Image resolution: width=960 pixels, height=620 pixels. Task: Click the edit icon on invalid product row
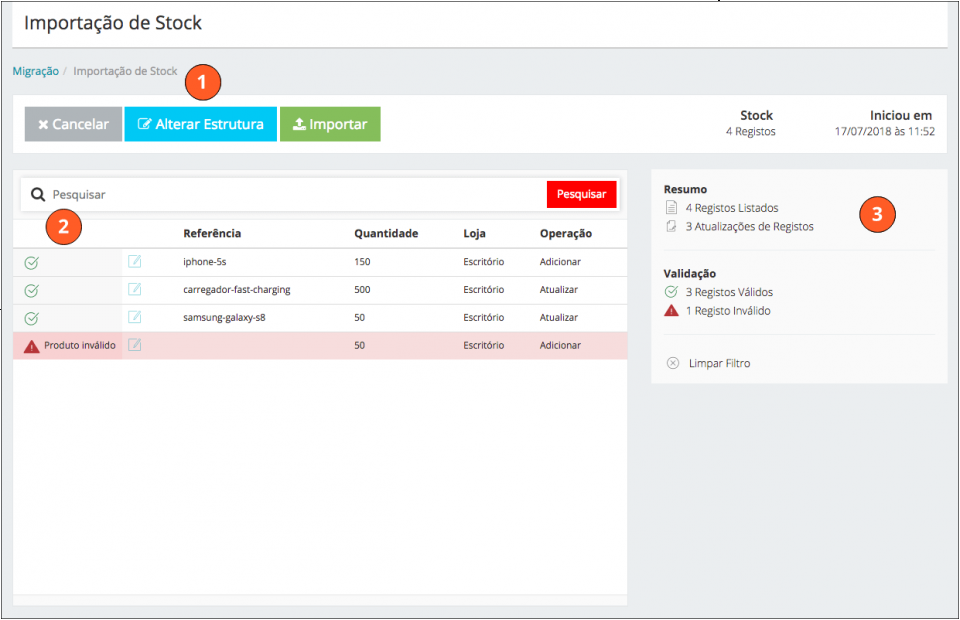coord(135,345)
